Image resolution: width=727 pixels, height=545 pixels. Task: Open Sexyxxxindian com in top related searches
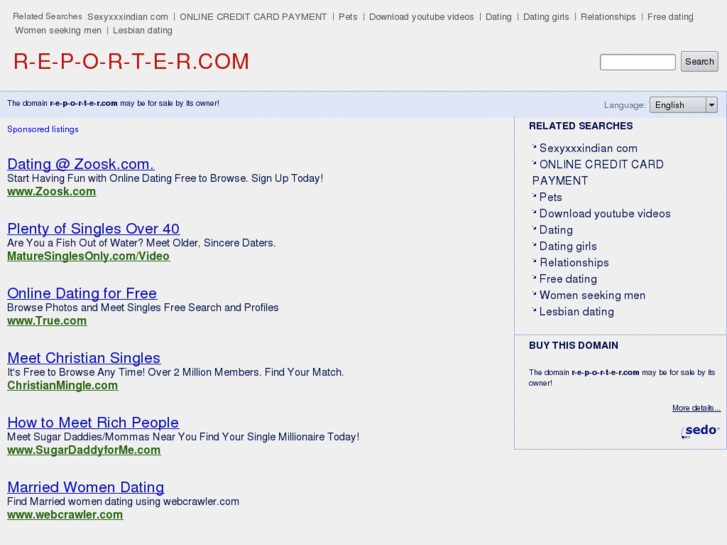pos(128,17)
